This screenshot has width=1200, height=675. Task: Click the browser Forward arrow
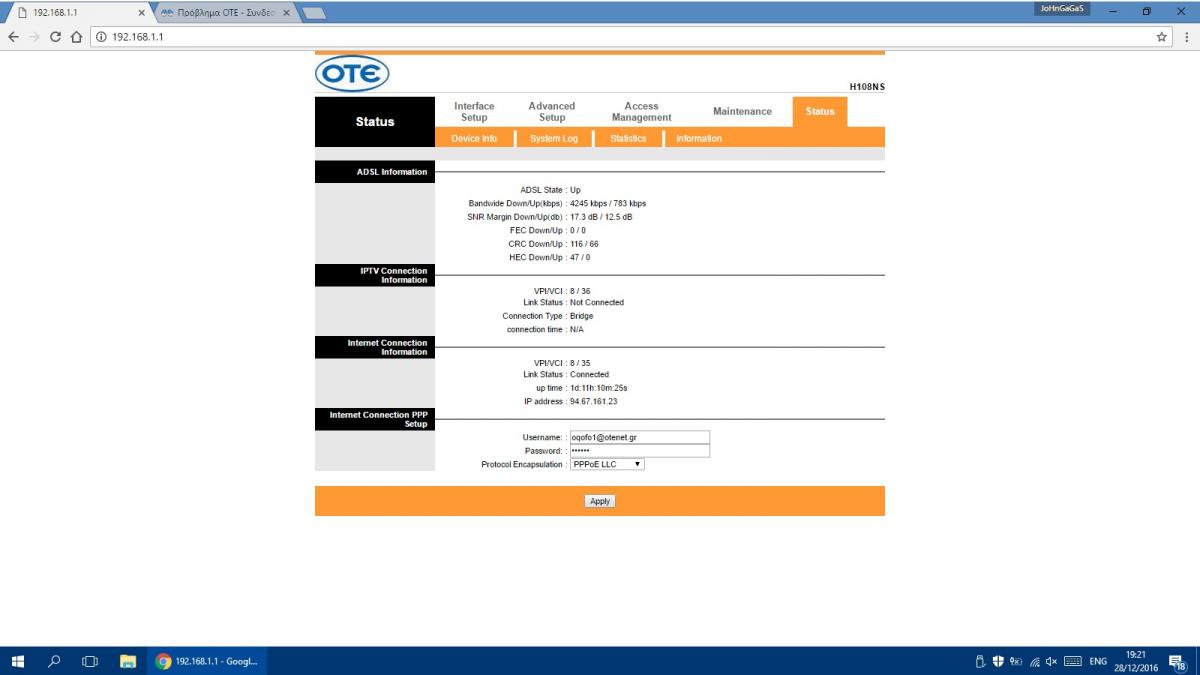(x=34, y=36)
